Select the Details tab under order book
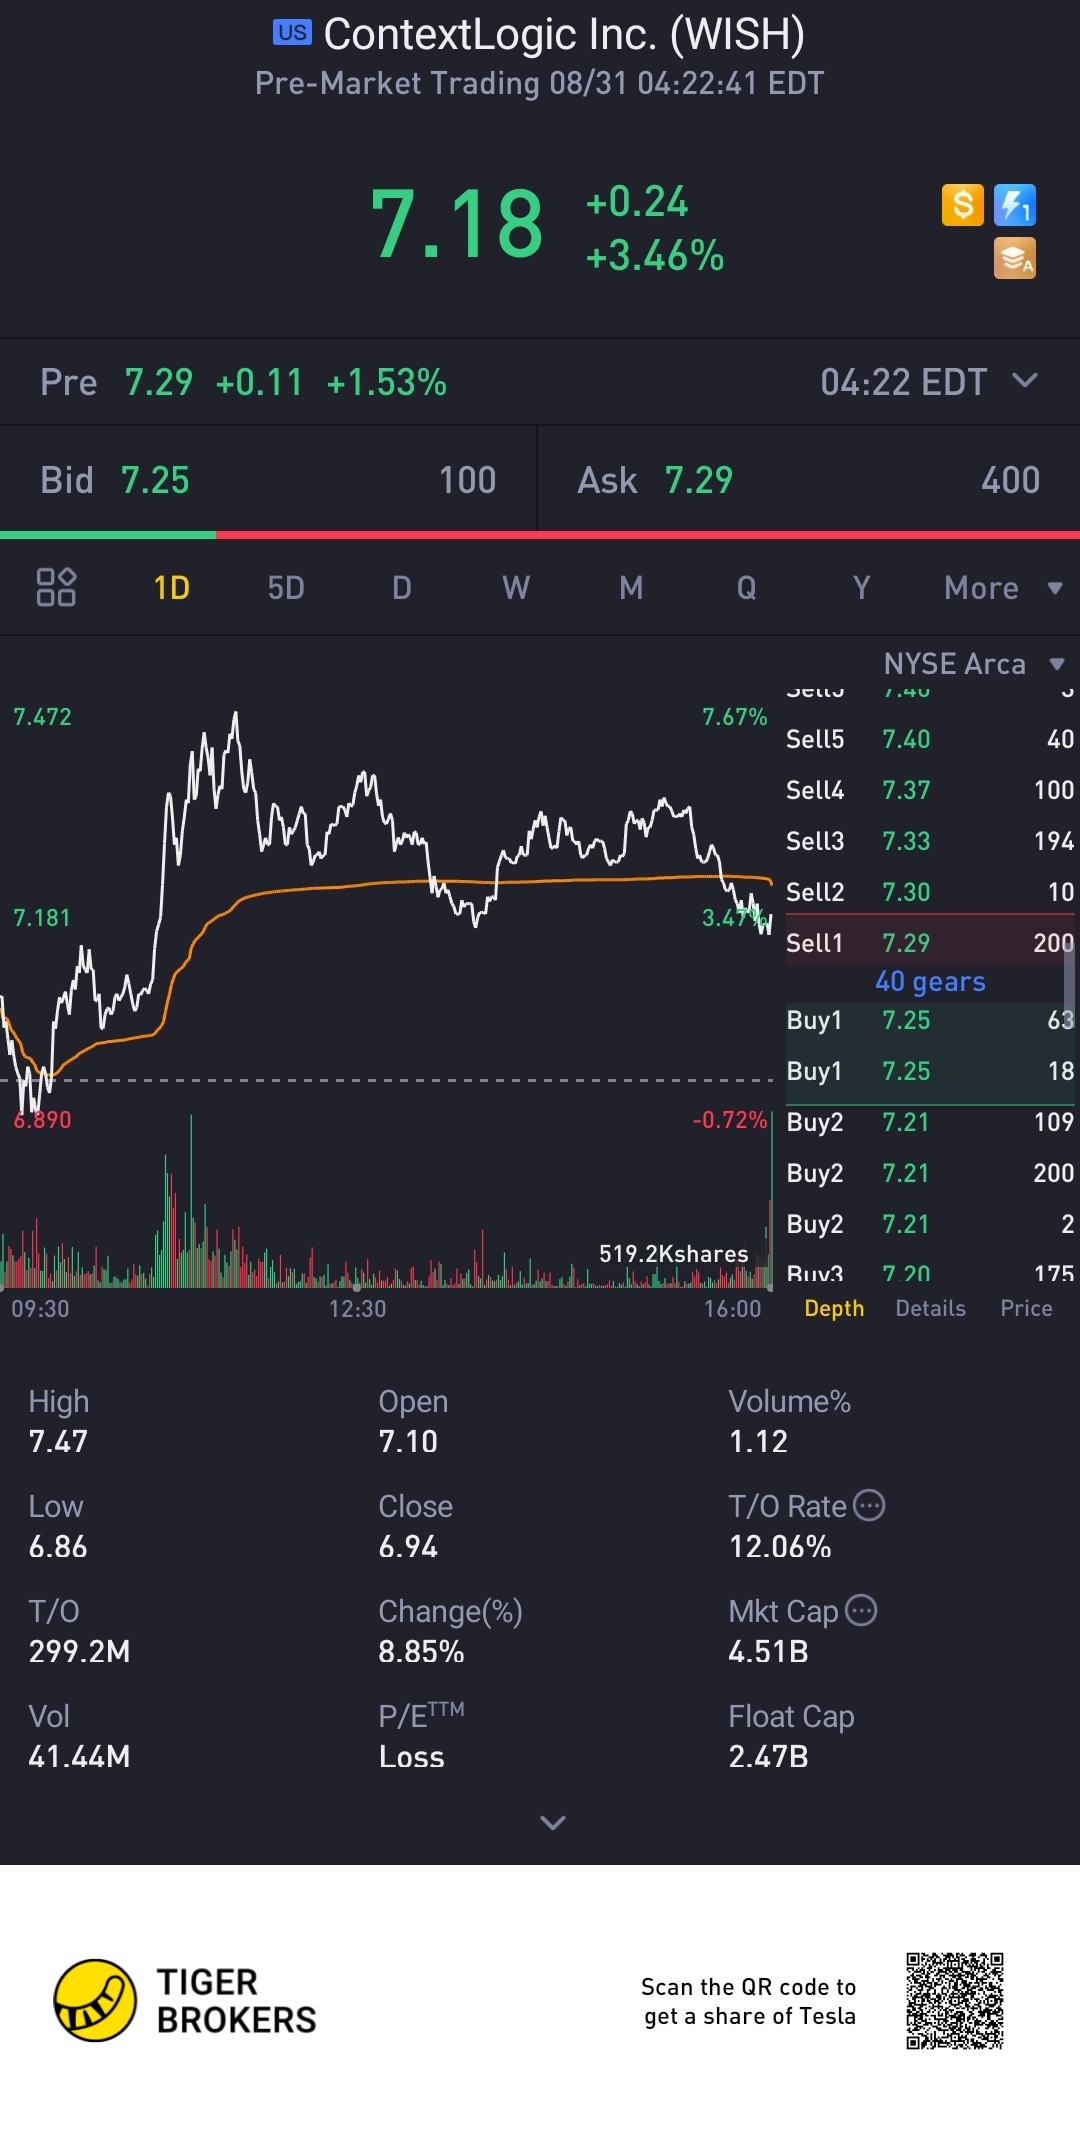 [x=930, y=1308]
